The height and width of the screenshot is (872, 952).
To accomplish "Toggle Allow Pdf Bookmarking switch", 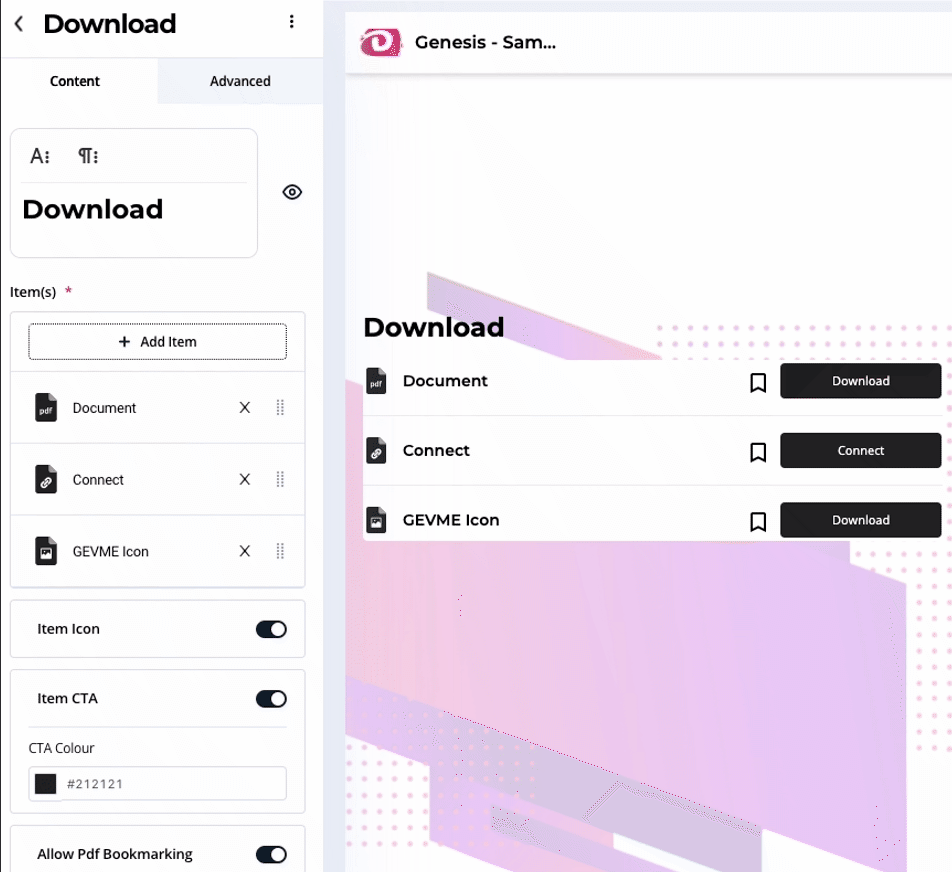I will tap(271, 854).
